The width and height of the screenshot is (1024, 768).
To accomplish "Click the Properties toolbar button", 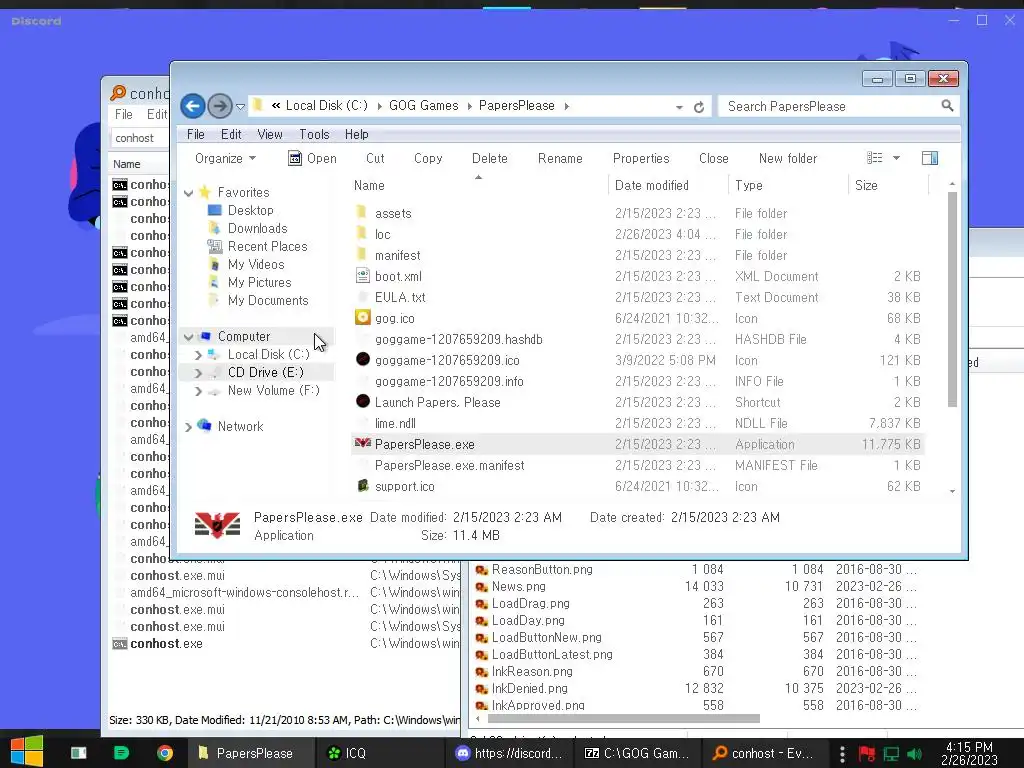I will coord(641,159).
